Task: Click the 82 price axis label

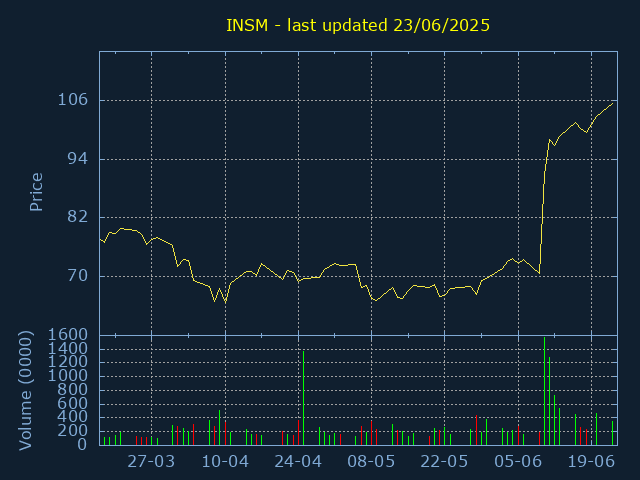Action: [78, 217]
